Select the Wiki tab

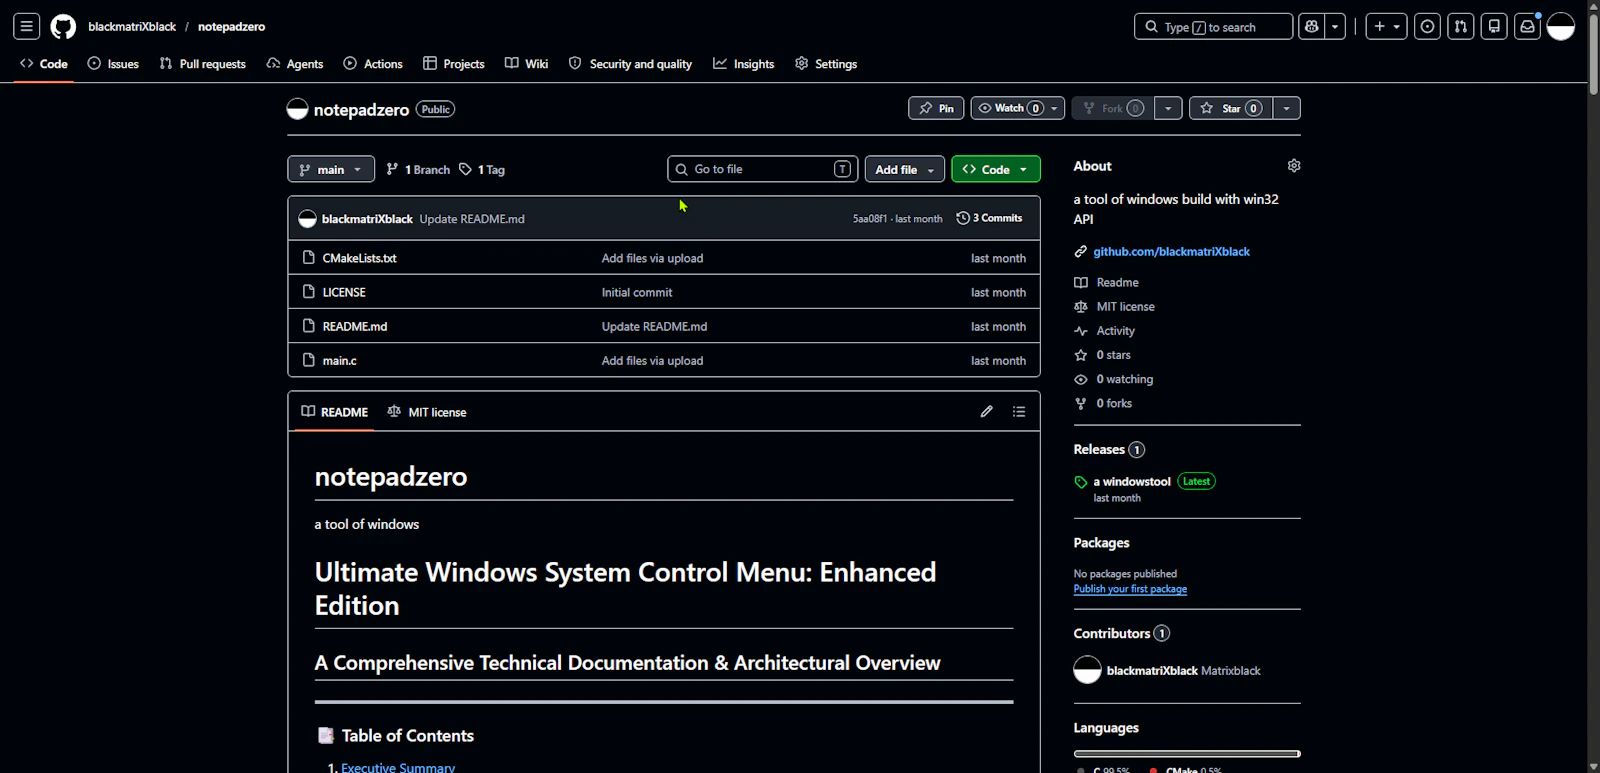(x=527, y=64)
